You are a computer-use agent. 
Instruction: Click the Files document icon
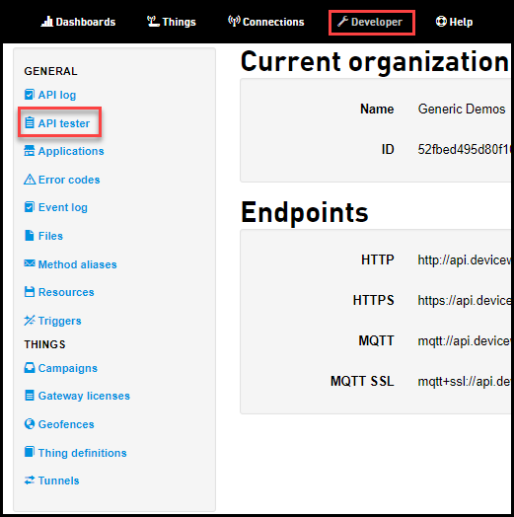click(29, 235)
